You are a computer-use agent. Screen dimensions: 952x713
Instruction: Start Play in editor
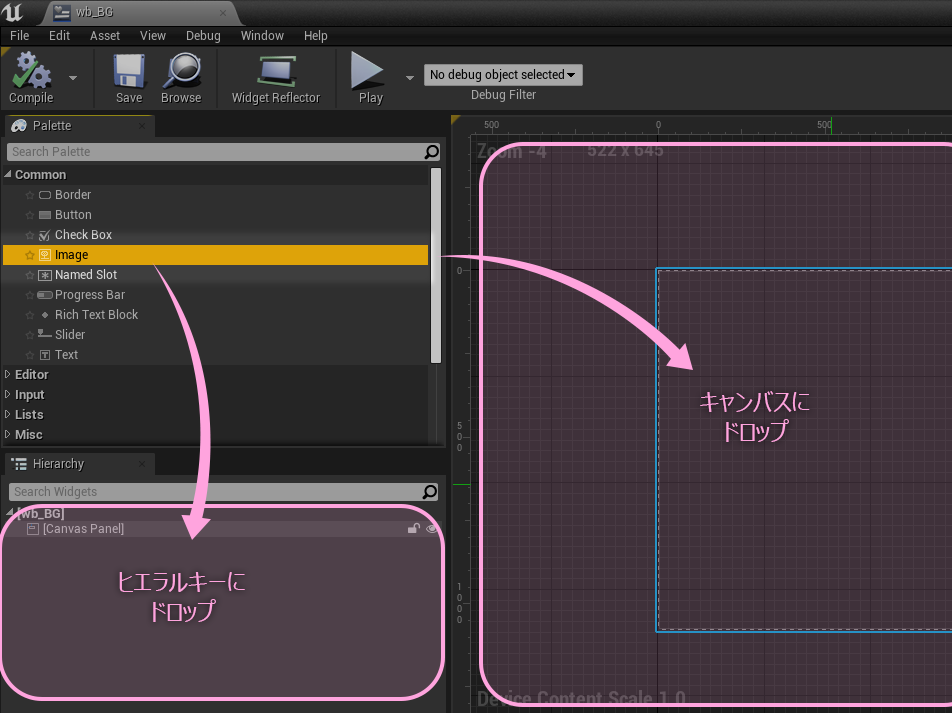[370, 78]
